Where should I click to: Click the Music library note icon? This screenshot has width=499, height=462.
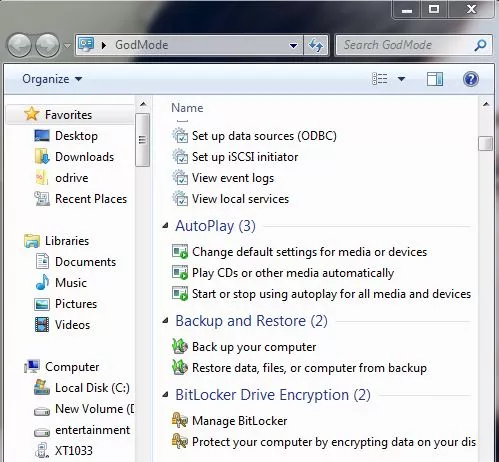point(42,282)
